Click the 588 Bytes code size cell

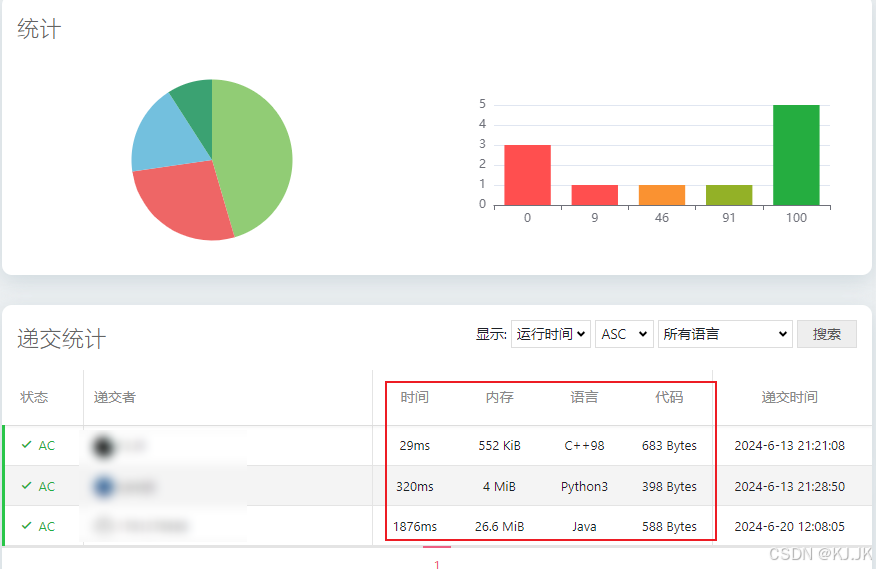point(669,527)
